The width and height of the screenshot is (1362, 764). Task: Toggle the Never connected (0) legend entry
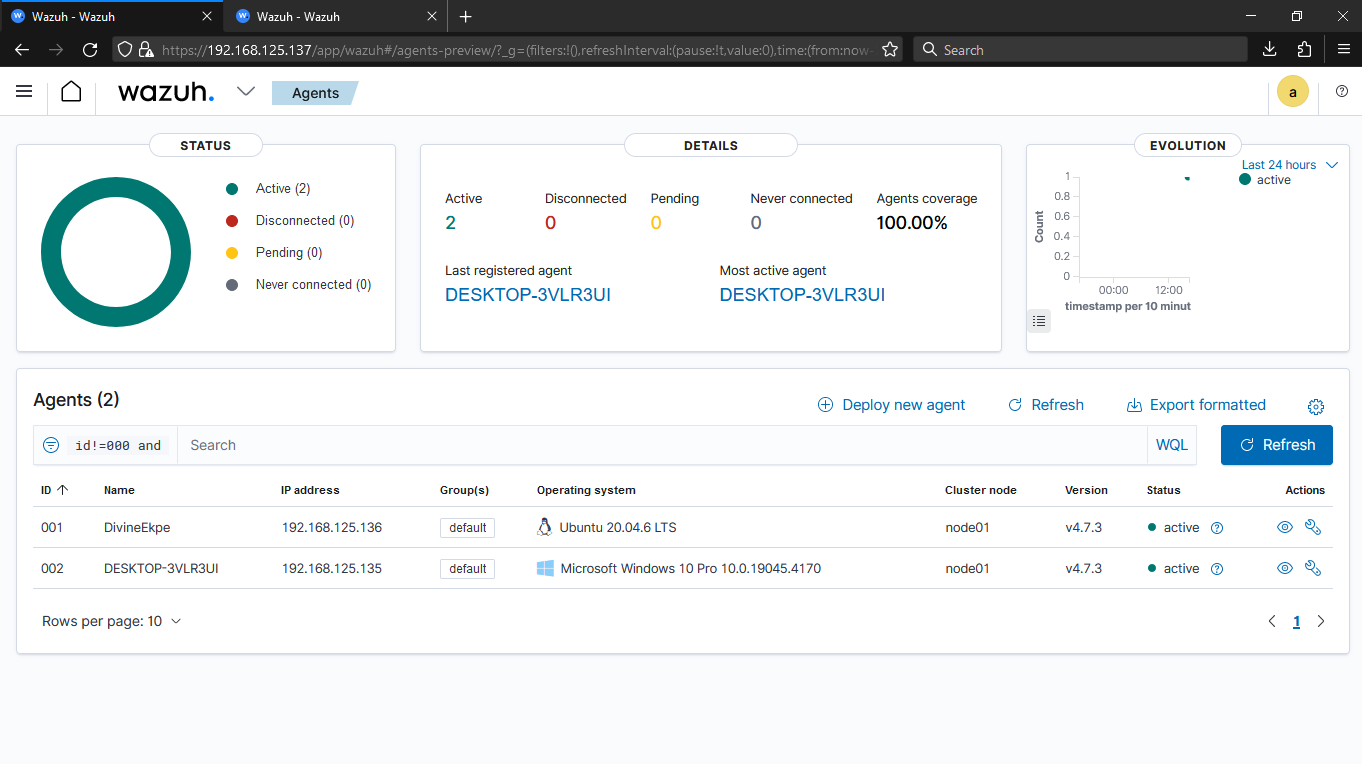point(299,284)
